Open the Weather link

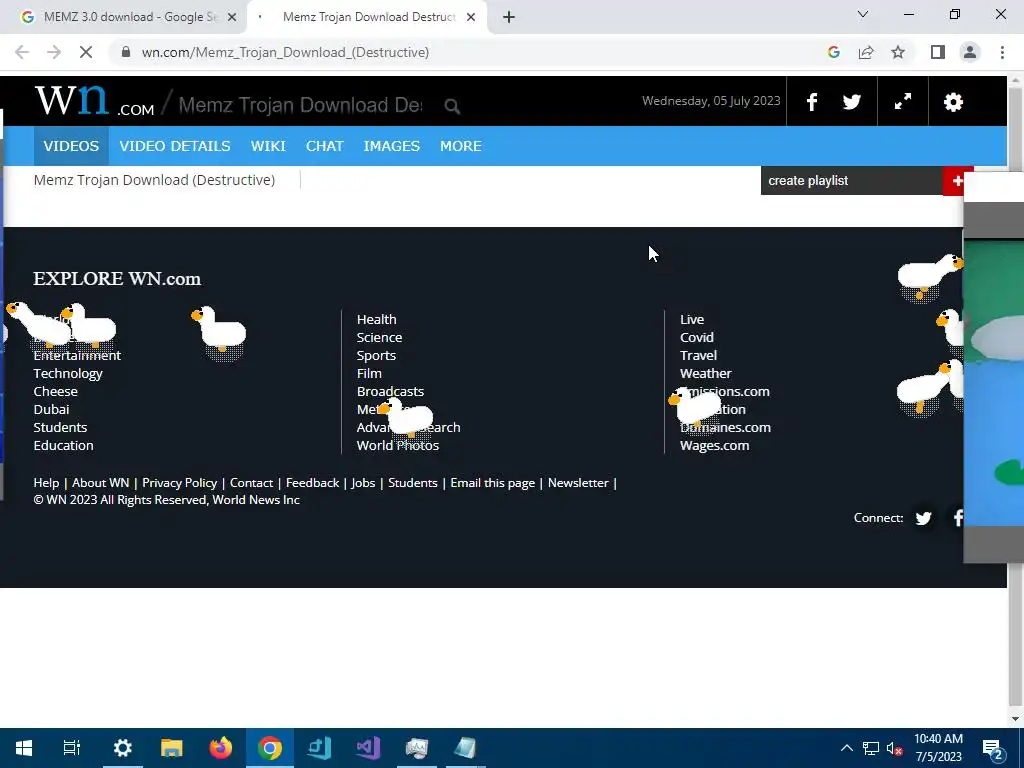(705, 374)
